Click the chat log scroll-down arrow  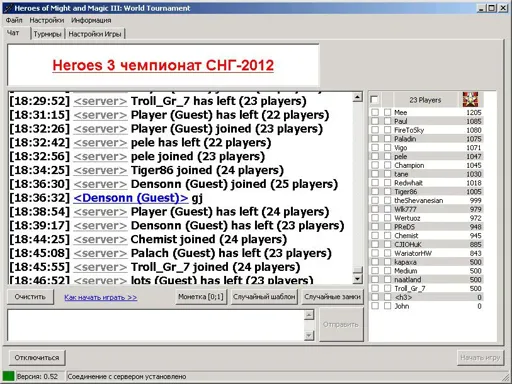click(x=357, y=279)
